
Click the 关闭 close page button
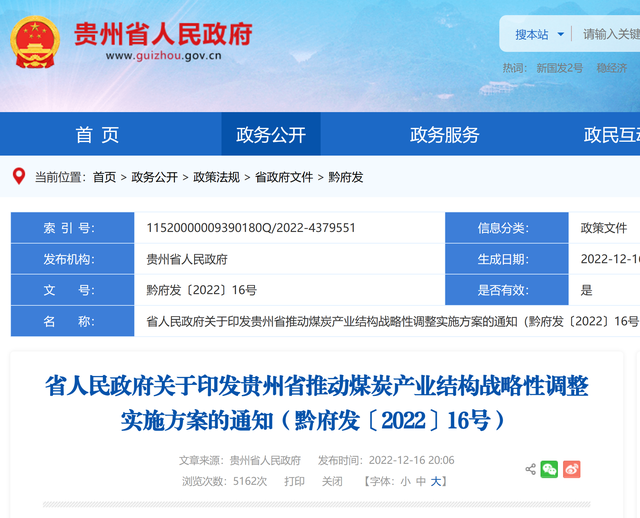point(332,481)
